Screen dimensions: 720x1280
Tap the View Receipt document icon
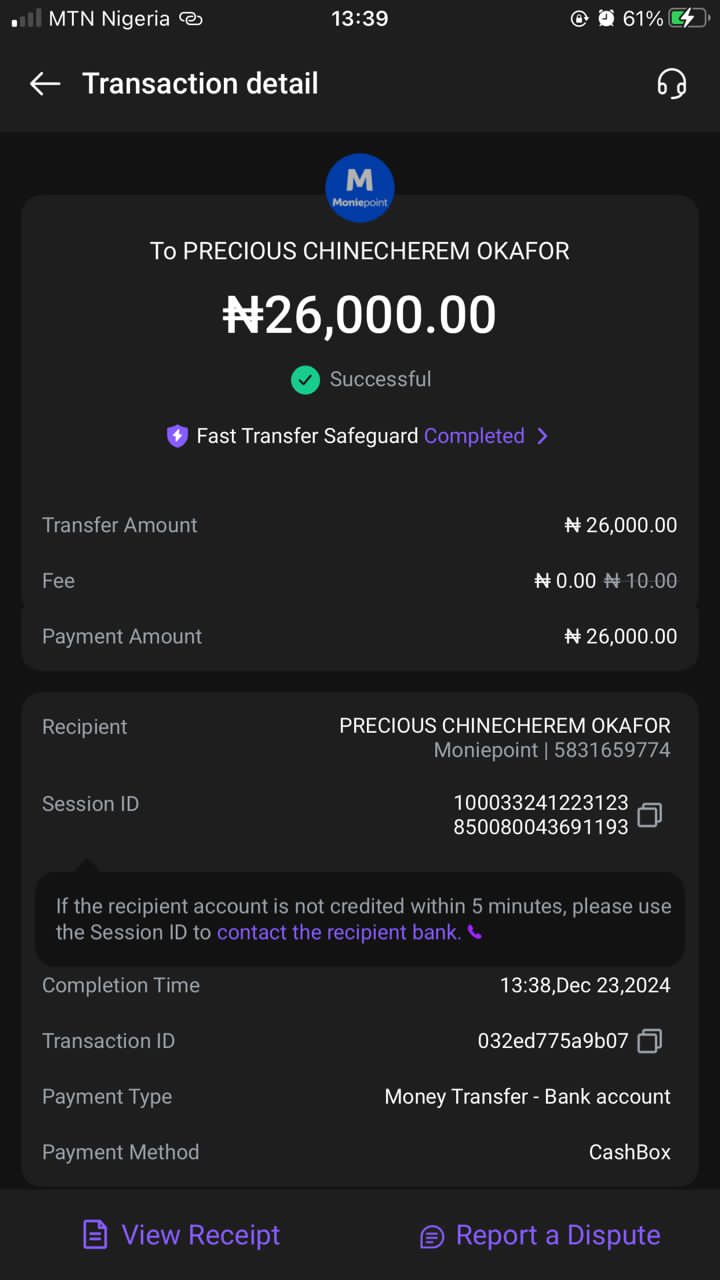(x=95, y=1235)
